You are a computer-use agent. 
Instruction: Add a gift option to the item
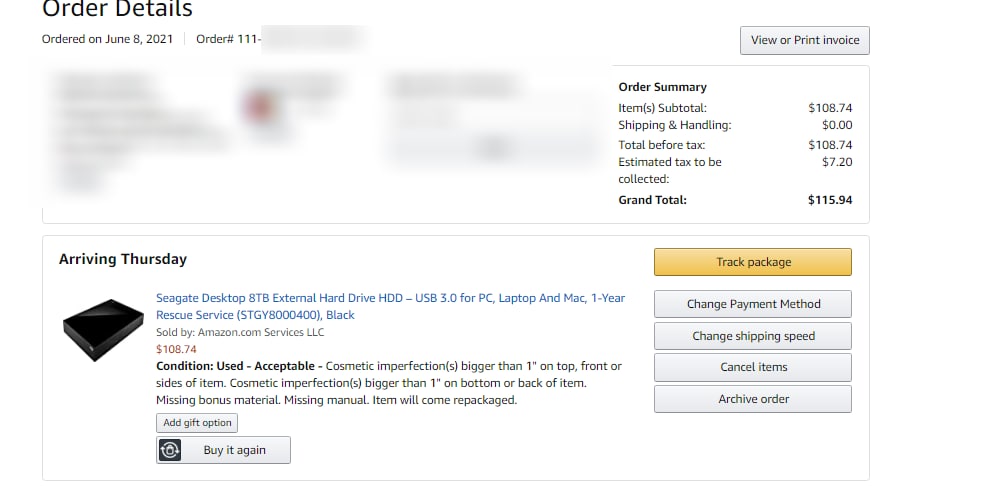[x=197, y=423]
